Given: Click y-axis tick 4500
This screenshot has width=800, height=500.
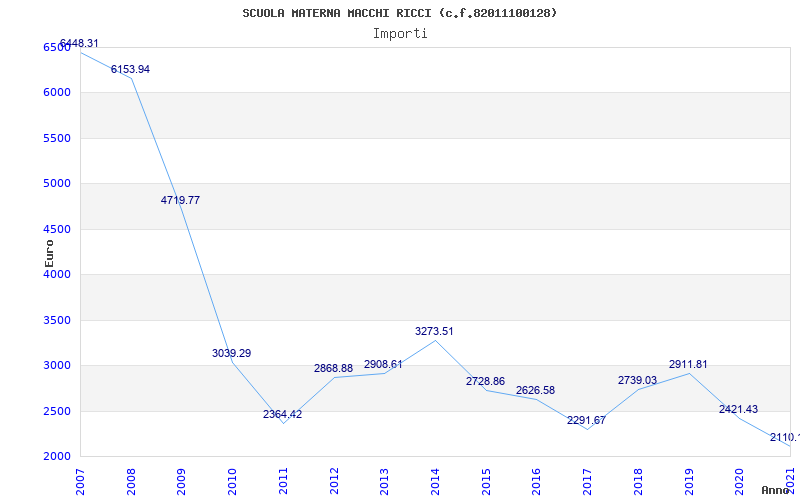Looking at the screenshot, I should click(57, 230).
